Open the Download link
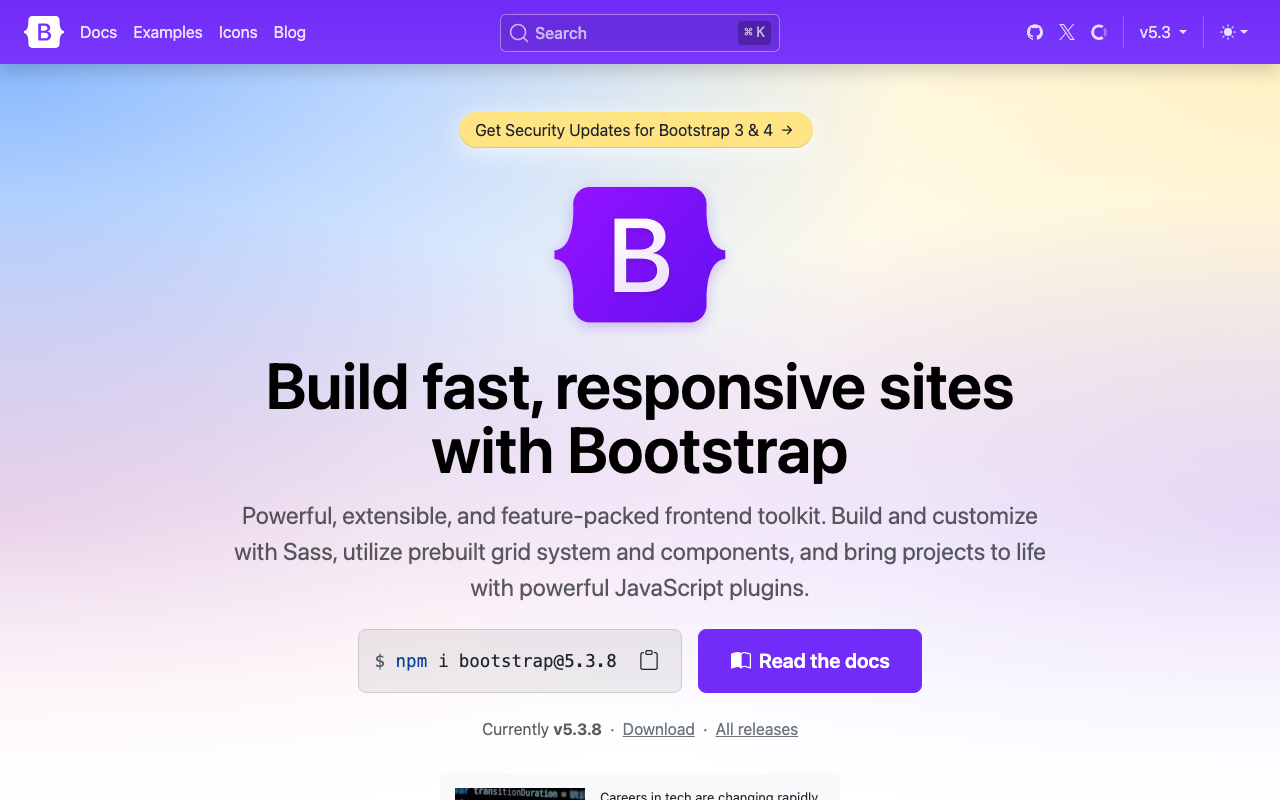Viewport: 1280px width, 800px height. (658, 729)
